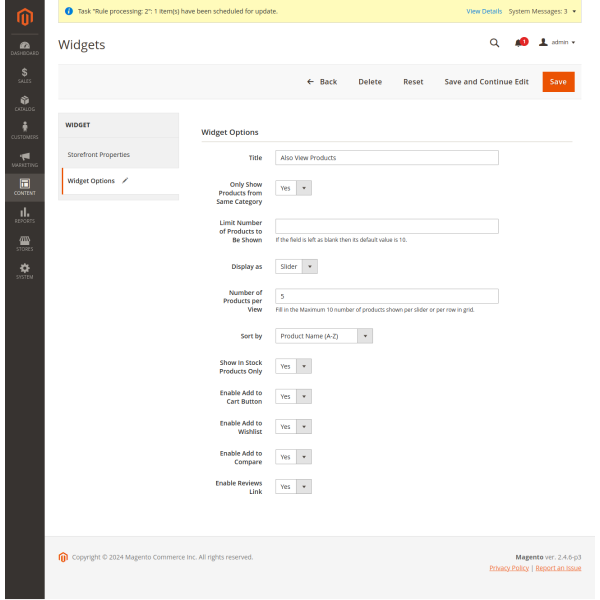Open the Customers sidebar icon
The width and height of the screenshot is (600, 600).
[x=22, y=130]
